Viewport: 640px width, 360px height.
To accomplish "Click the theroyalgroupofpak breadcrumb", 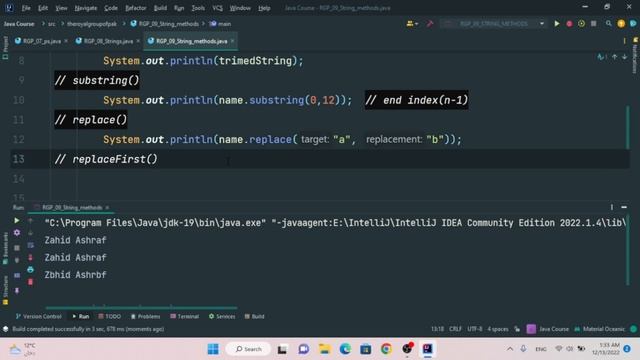I will (x=92, y=24).
